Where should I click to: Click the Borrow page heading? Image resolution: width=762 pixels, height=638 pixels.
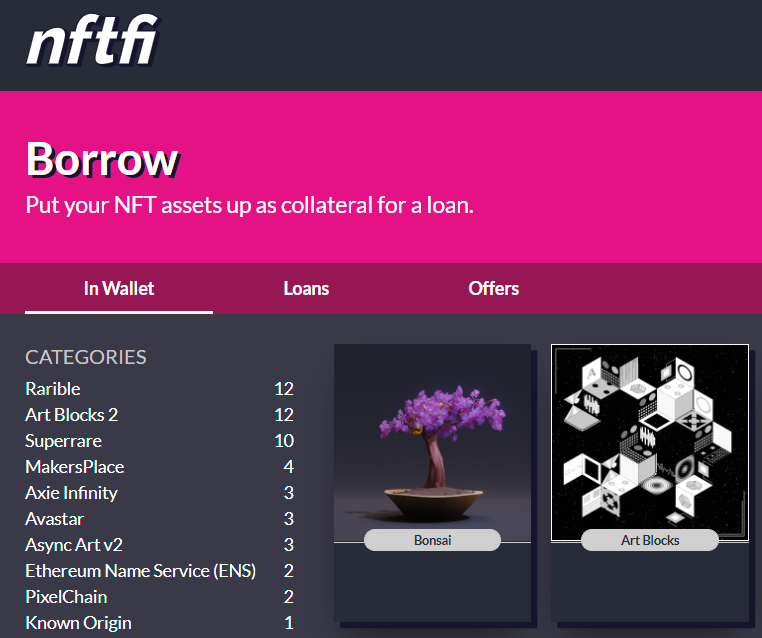coord(102,159)
